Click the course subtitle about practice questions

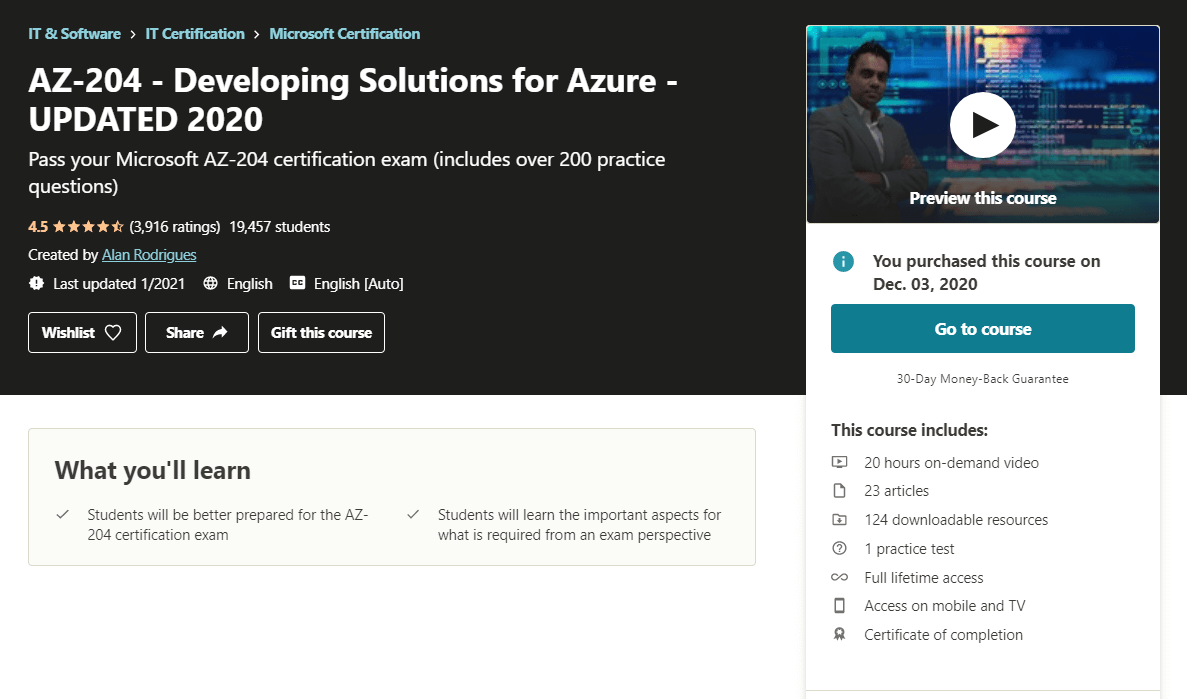tap(347, 173)
